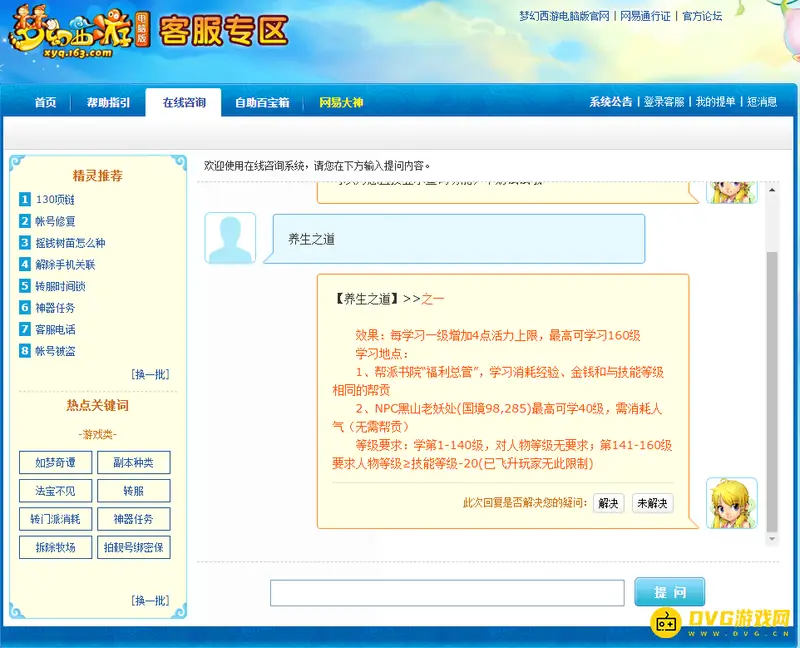The width and height of the screenshot is (800, 648).
Task: Click the 神器任务 keyword button
Action: click(134, 519)
